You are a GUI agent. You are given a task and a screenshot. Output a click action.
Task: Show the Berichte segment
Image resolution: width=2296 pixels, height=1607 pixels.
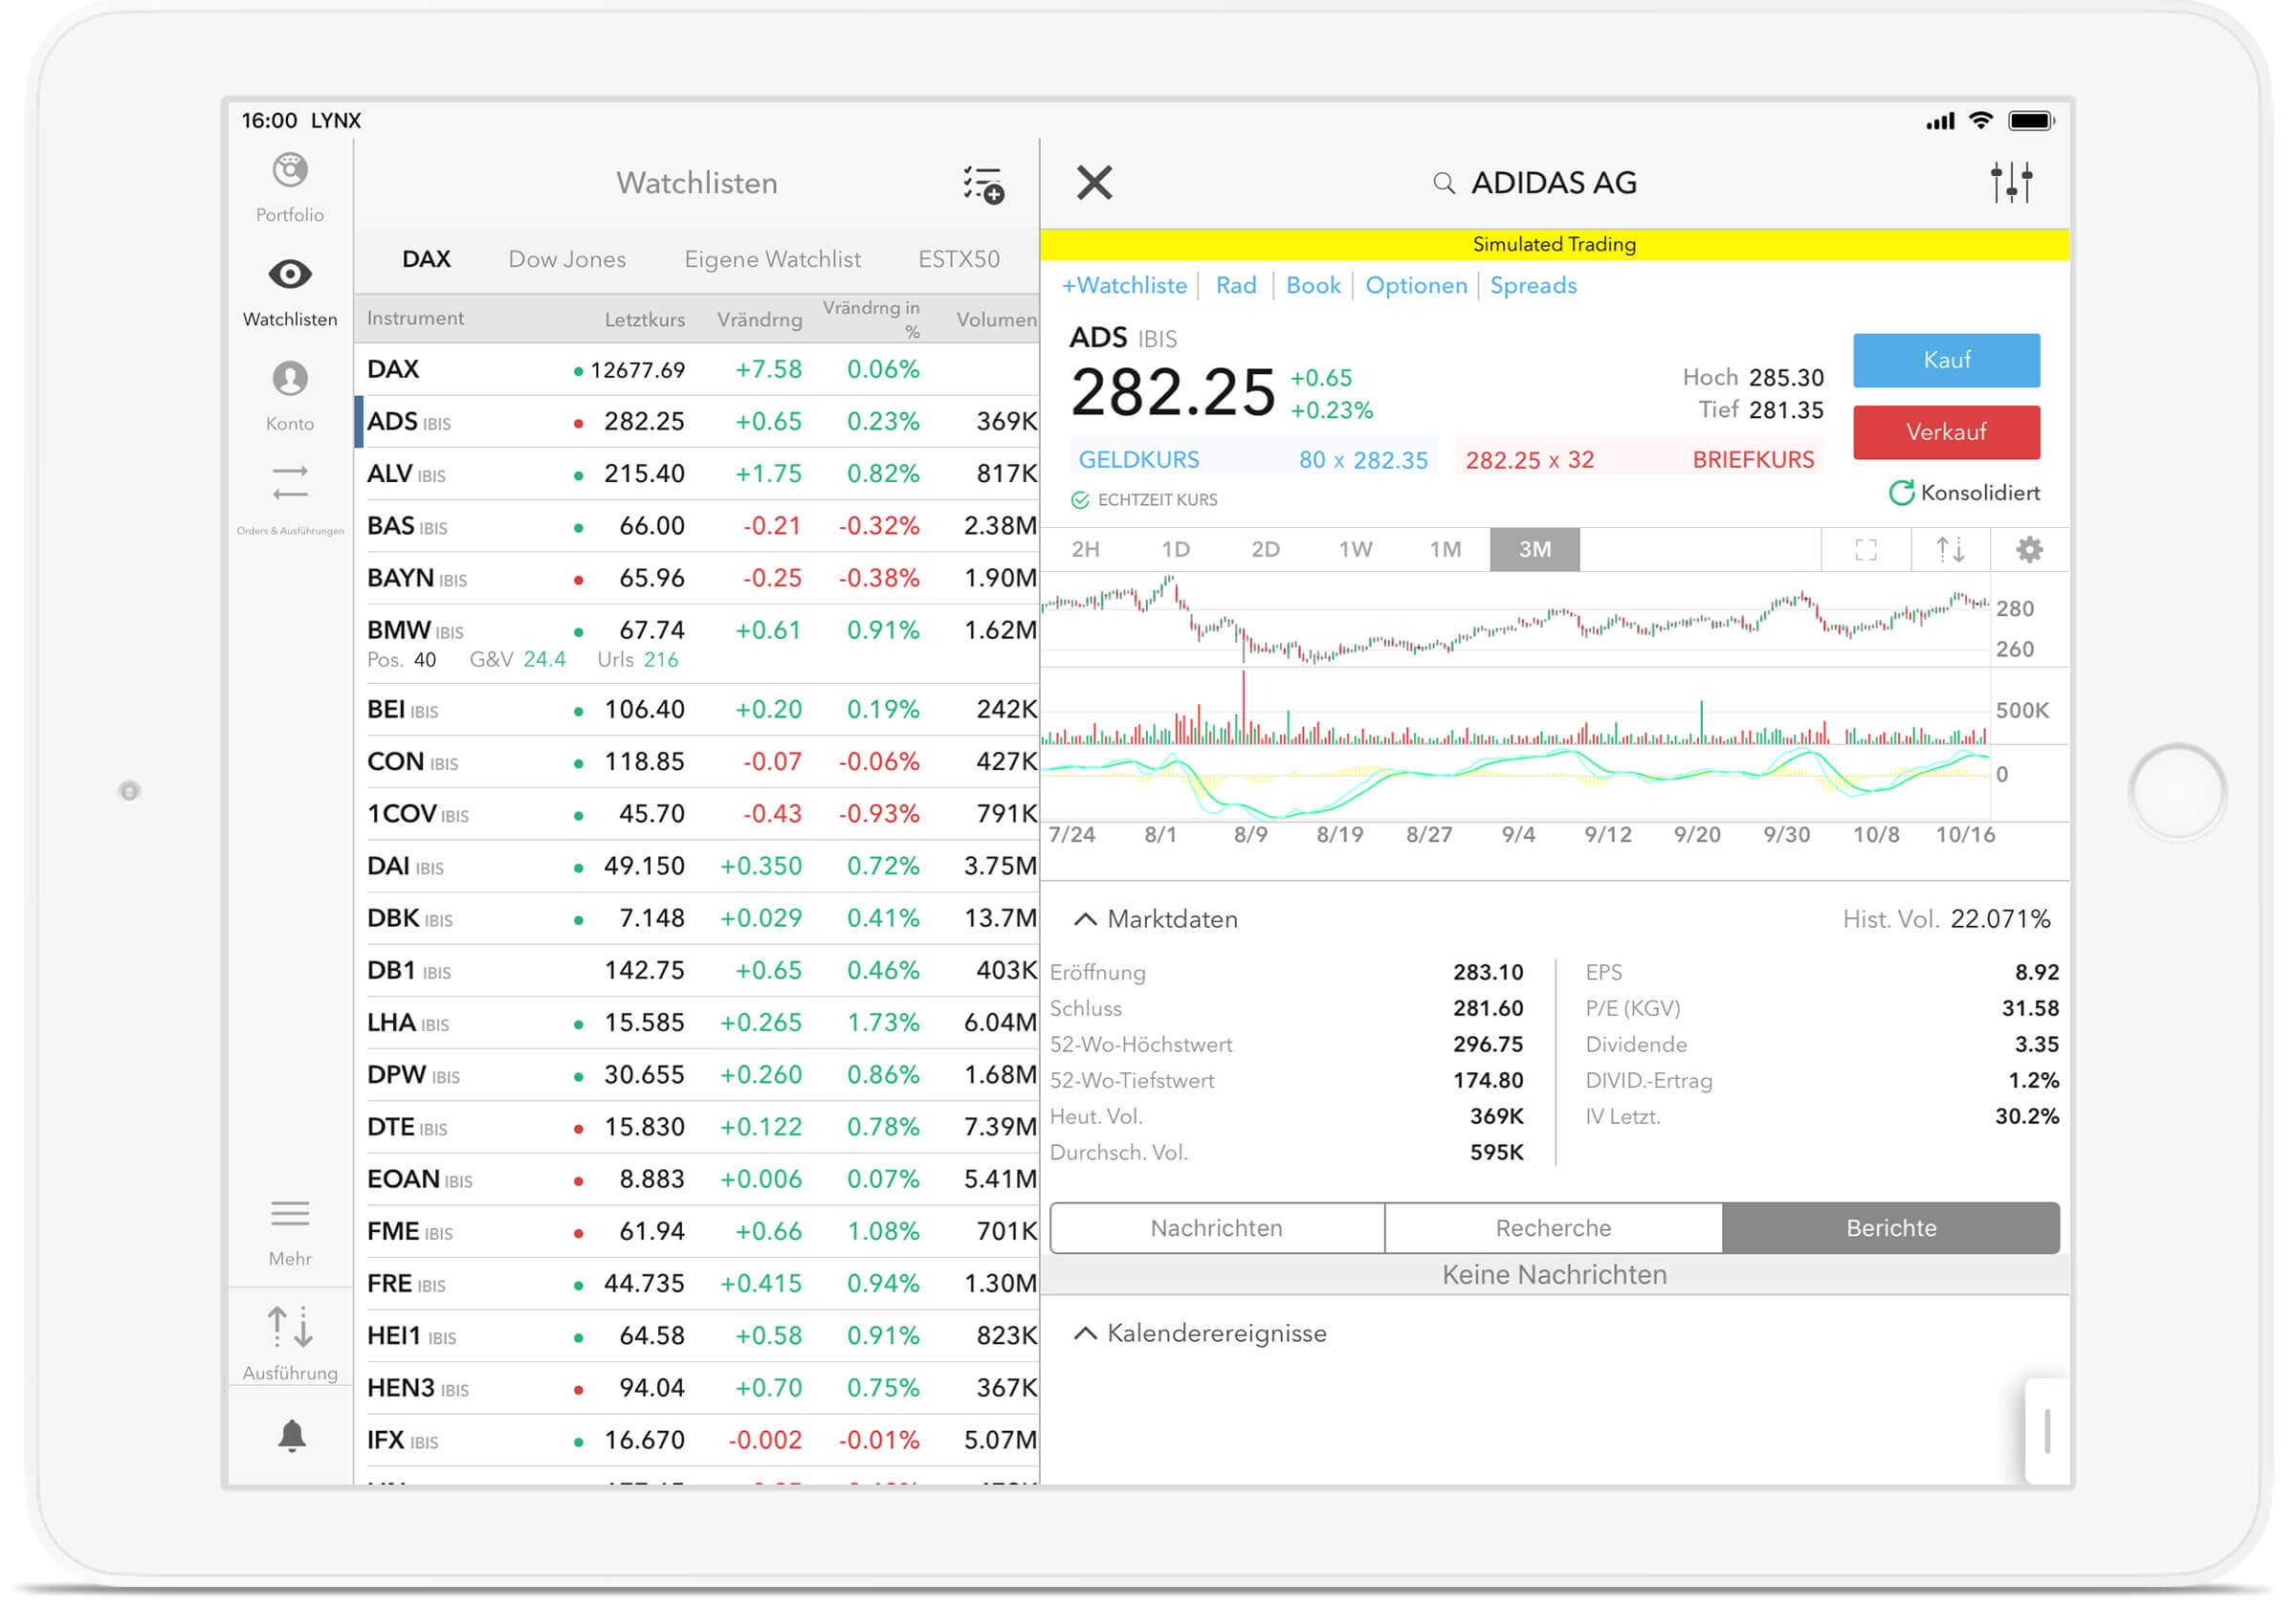click(x=1891, y=1228)
